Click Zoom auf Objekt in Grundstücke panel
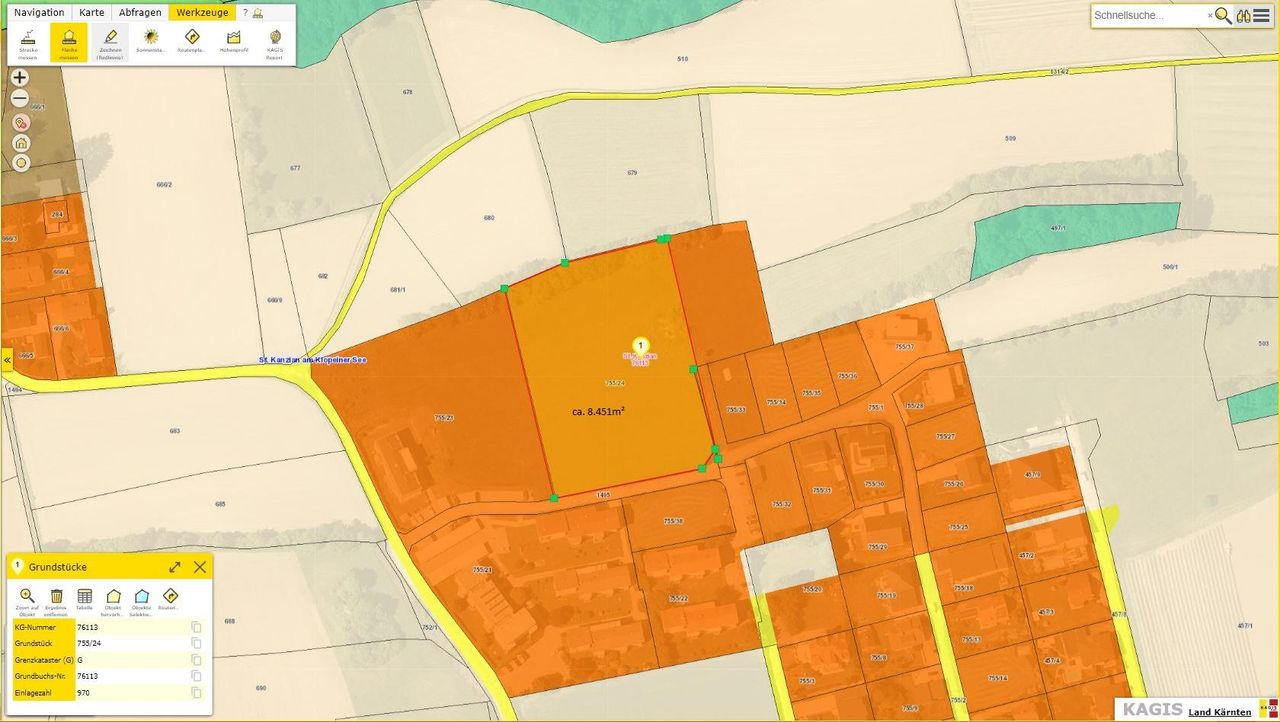Screen dimensions: 1280x722 click(27, 599)
